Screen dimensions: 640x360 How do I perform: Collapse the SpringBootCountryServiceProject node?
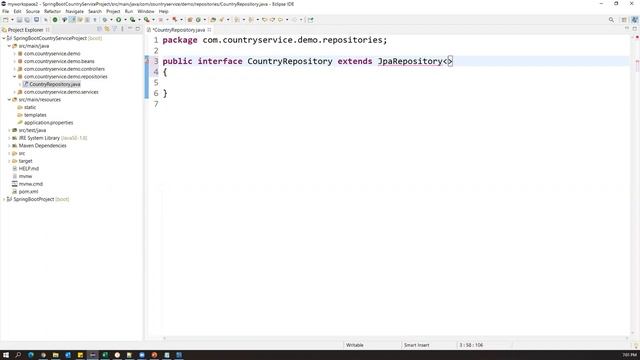[x=4, y=38]
